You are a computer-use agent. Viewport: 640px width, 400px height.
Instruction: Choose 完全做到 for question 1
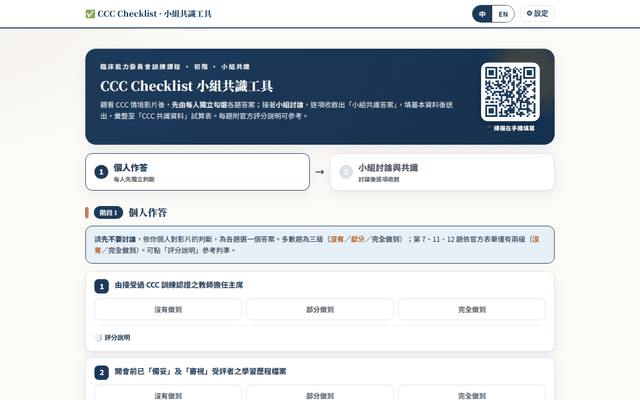tap(472, 309)
